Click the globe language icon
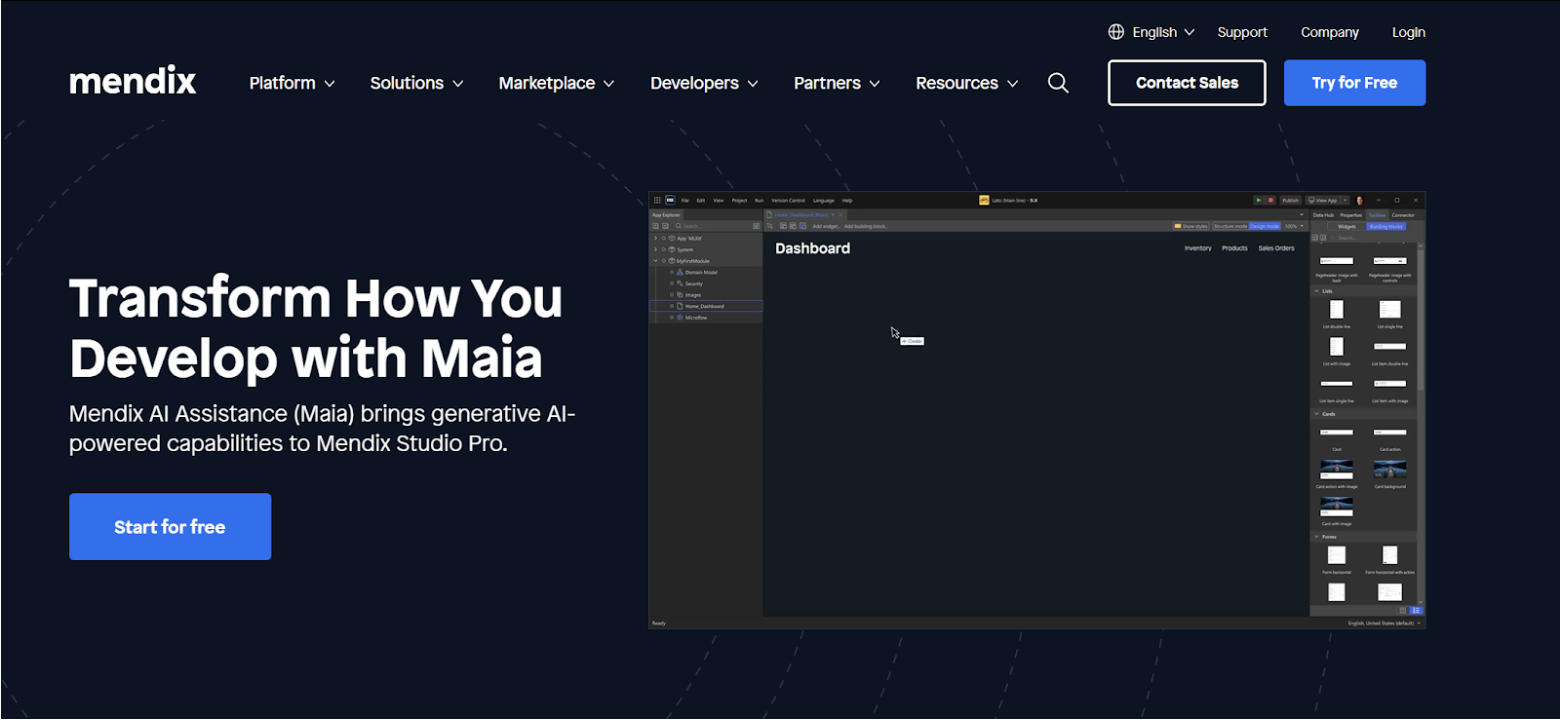This screenshot has width=1560, height=722. click(x=1116, y=32)
